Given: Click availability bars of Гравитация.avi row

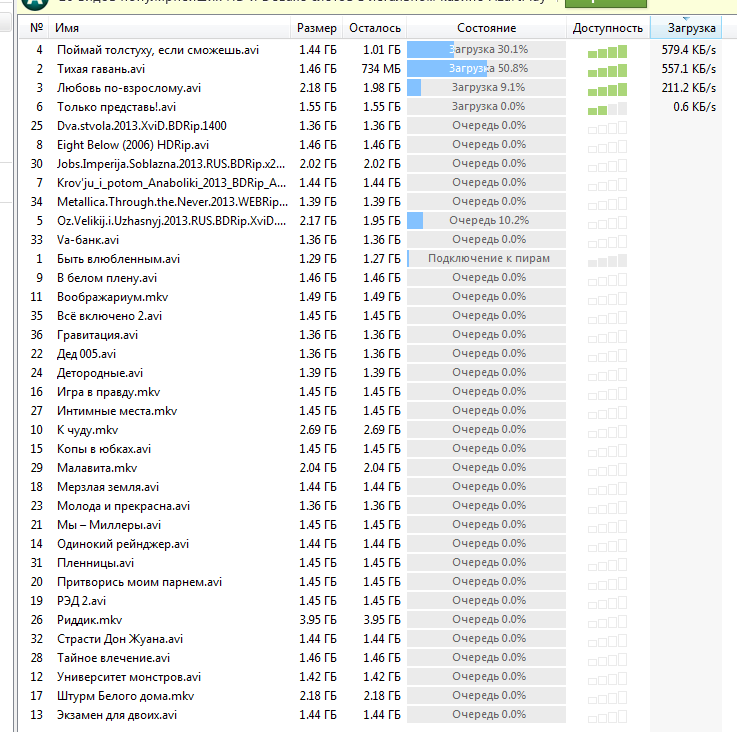Looking at the screenshot, I should [x=607, y=335].
